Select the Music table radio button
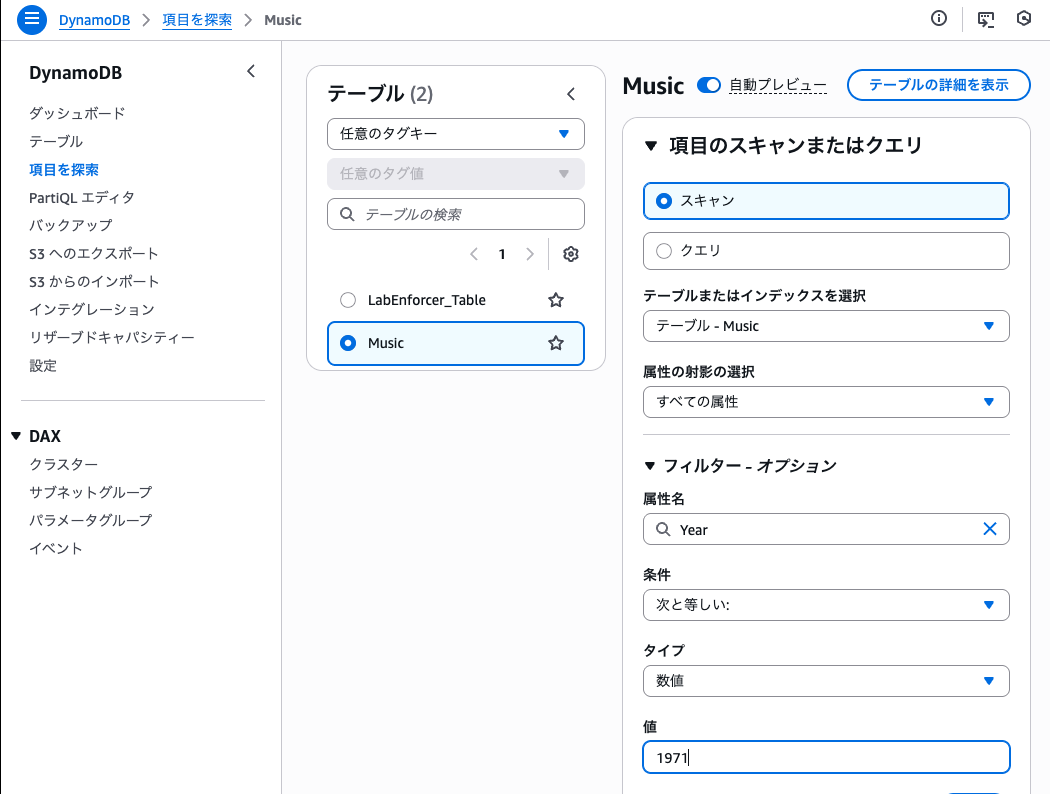 [348, 343]
